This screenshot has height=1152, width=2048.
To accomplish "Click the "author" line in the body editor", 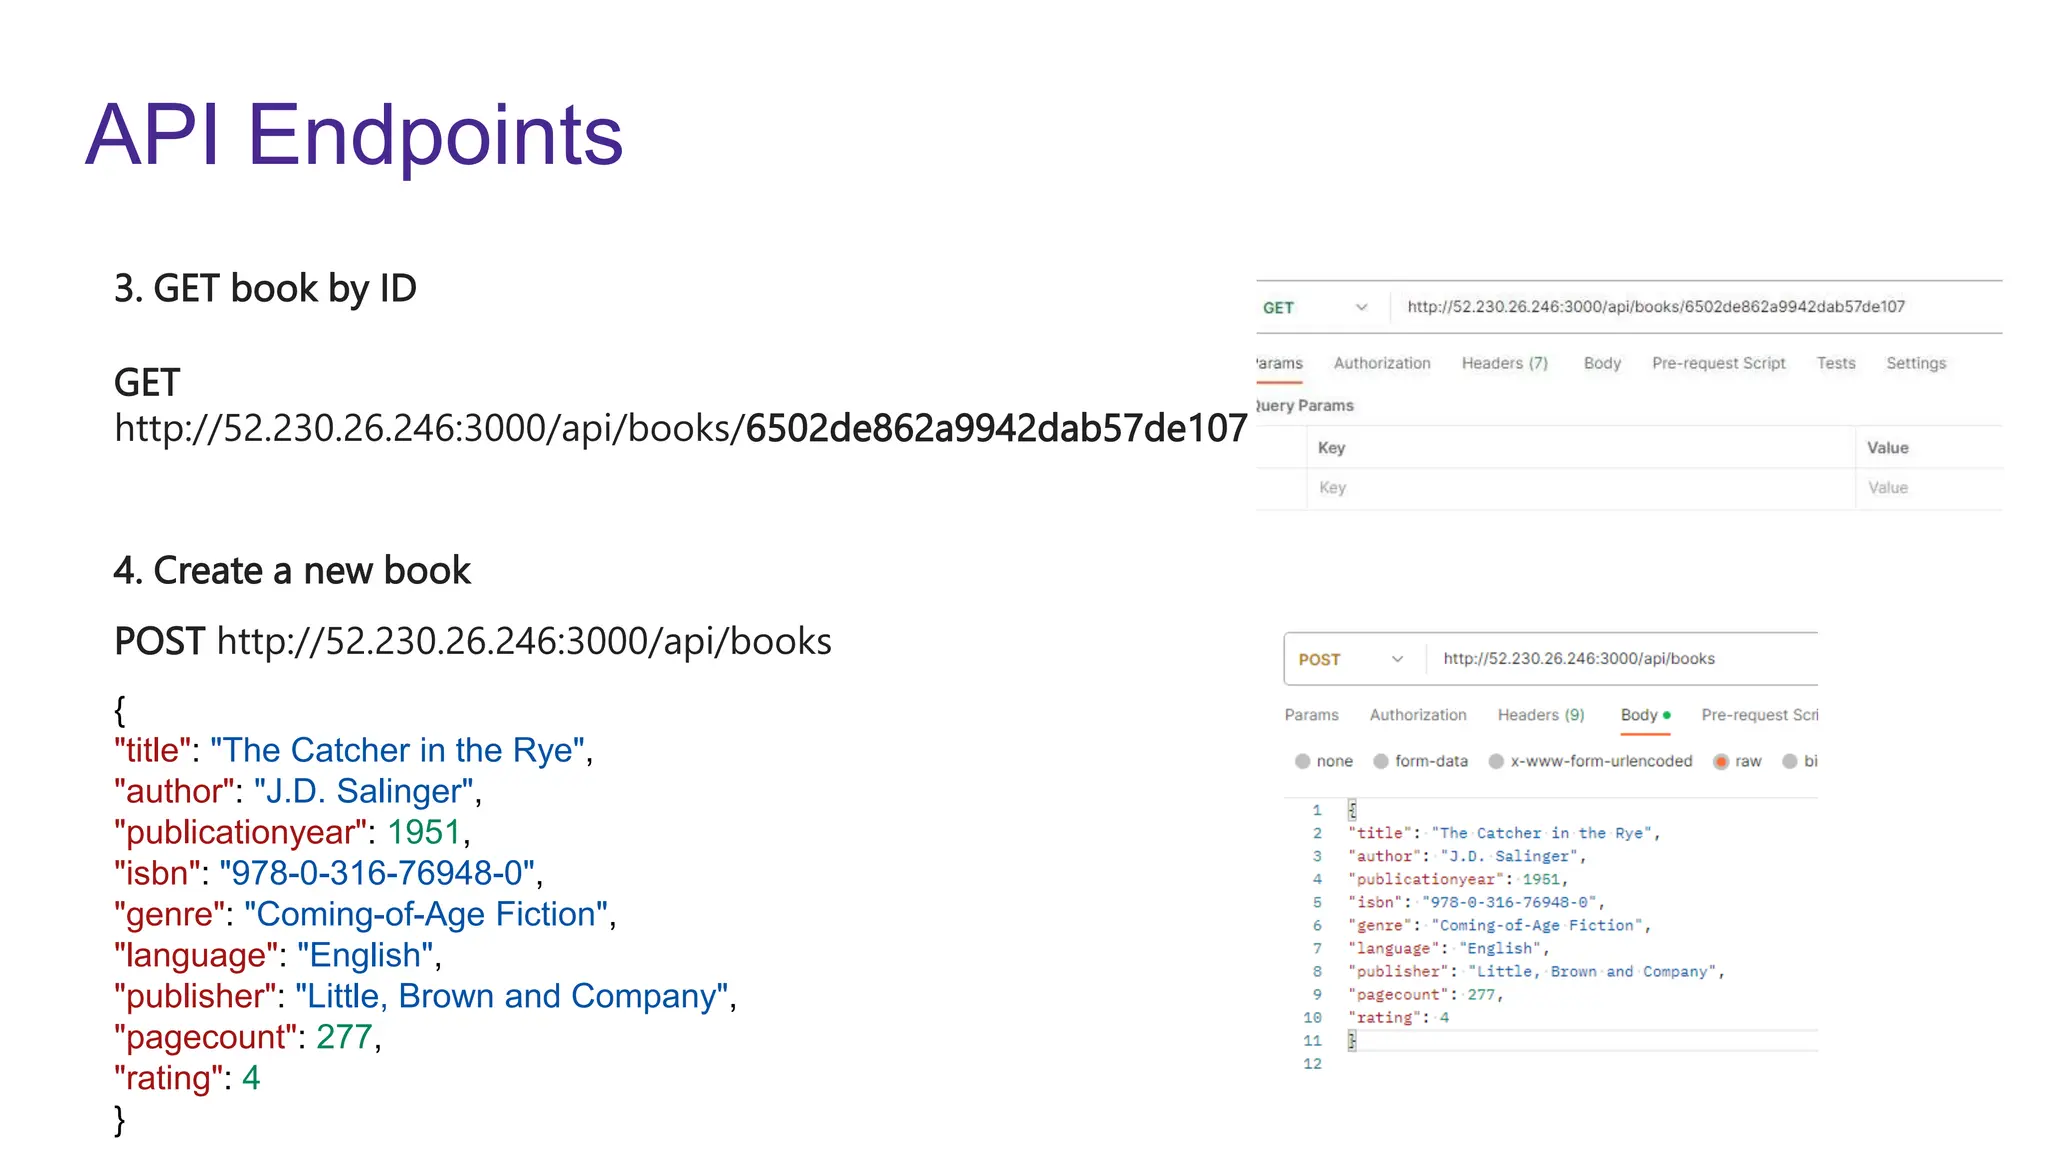I will click(x=1466, y=856).
